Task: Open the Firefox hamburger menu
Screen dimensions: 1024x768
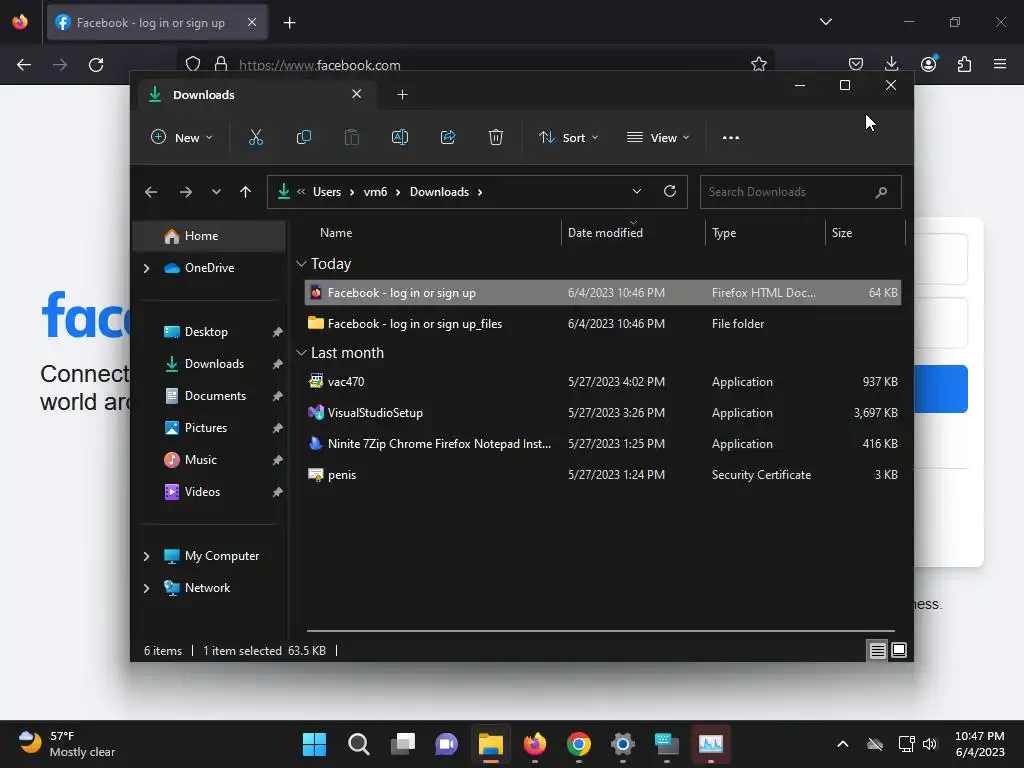Action: [1000, 64]
